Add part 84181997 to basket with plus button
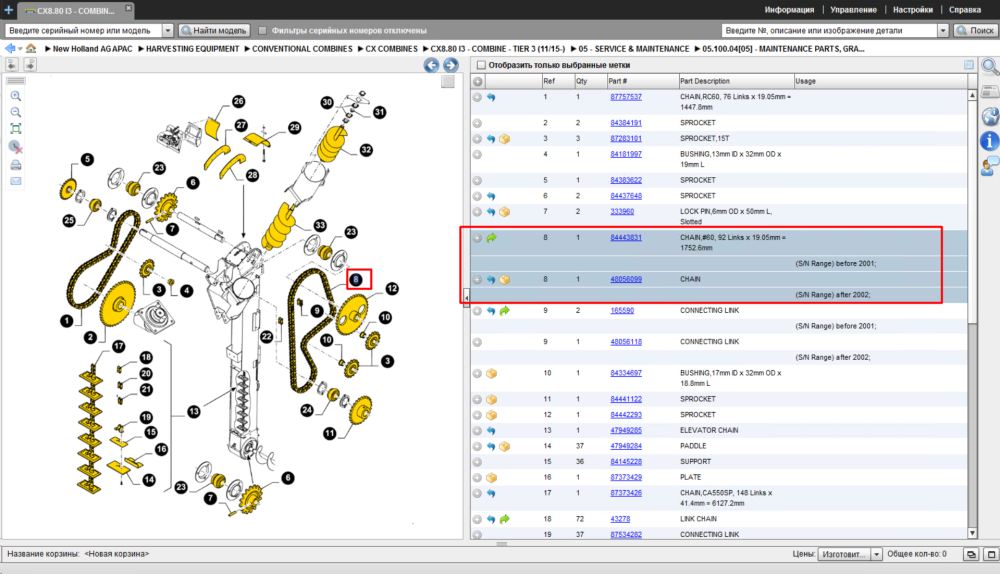The image size is (1000, 574). [x=477, y=154]
